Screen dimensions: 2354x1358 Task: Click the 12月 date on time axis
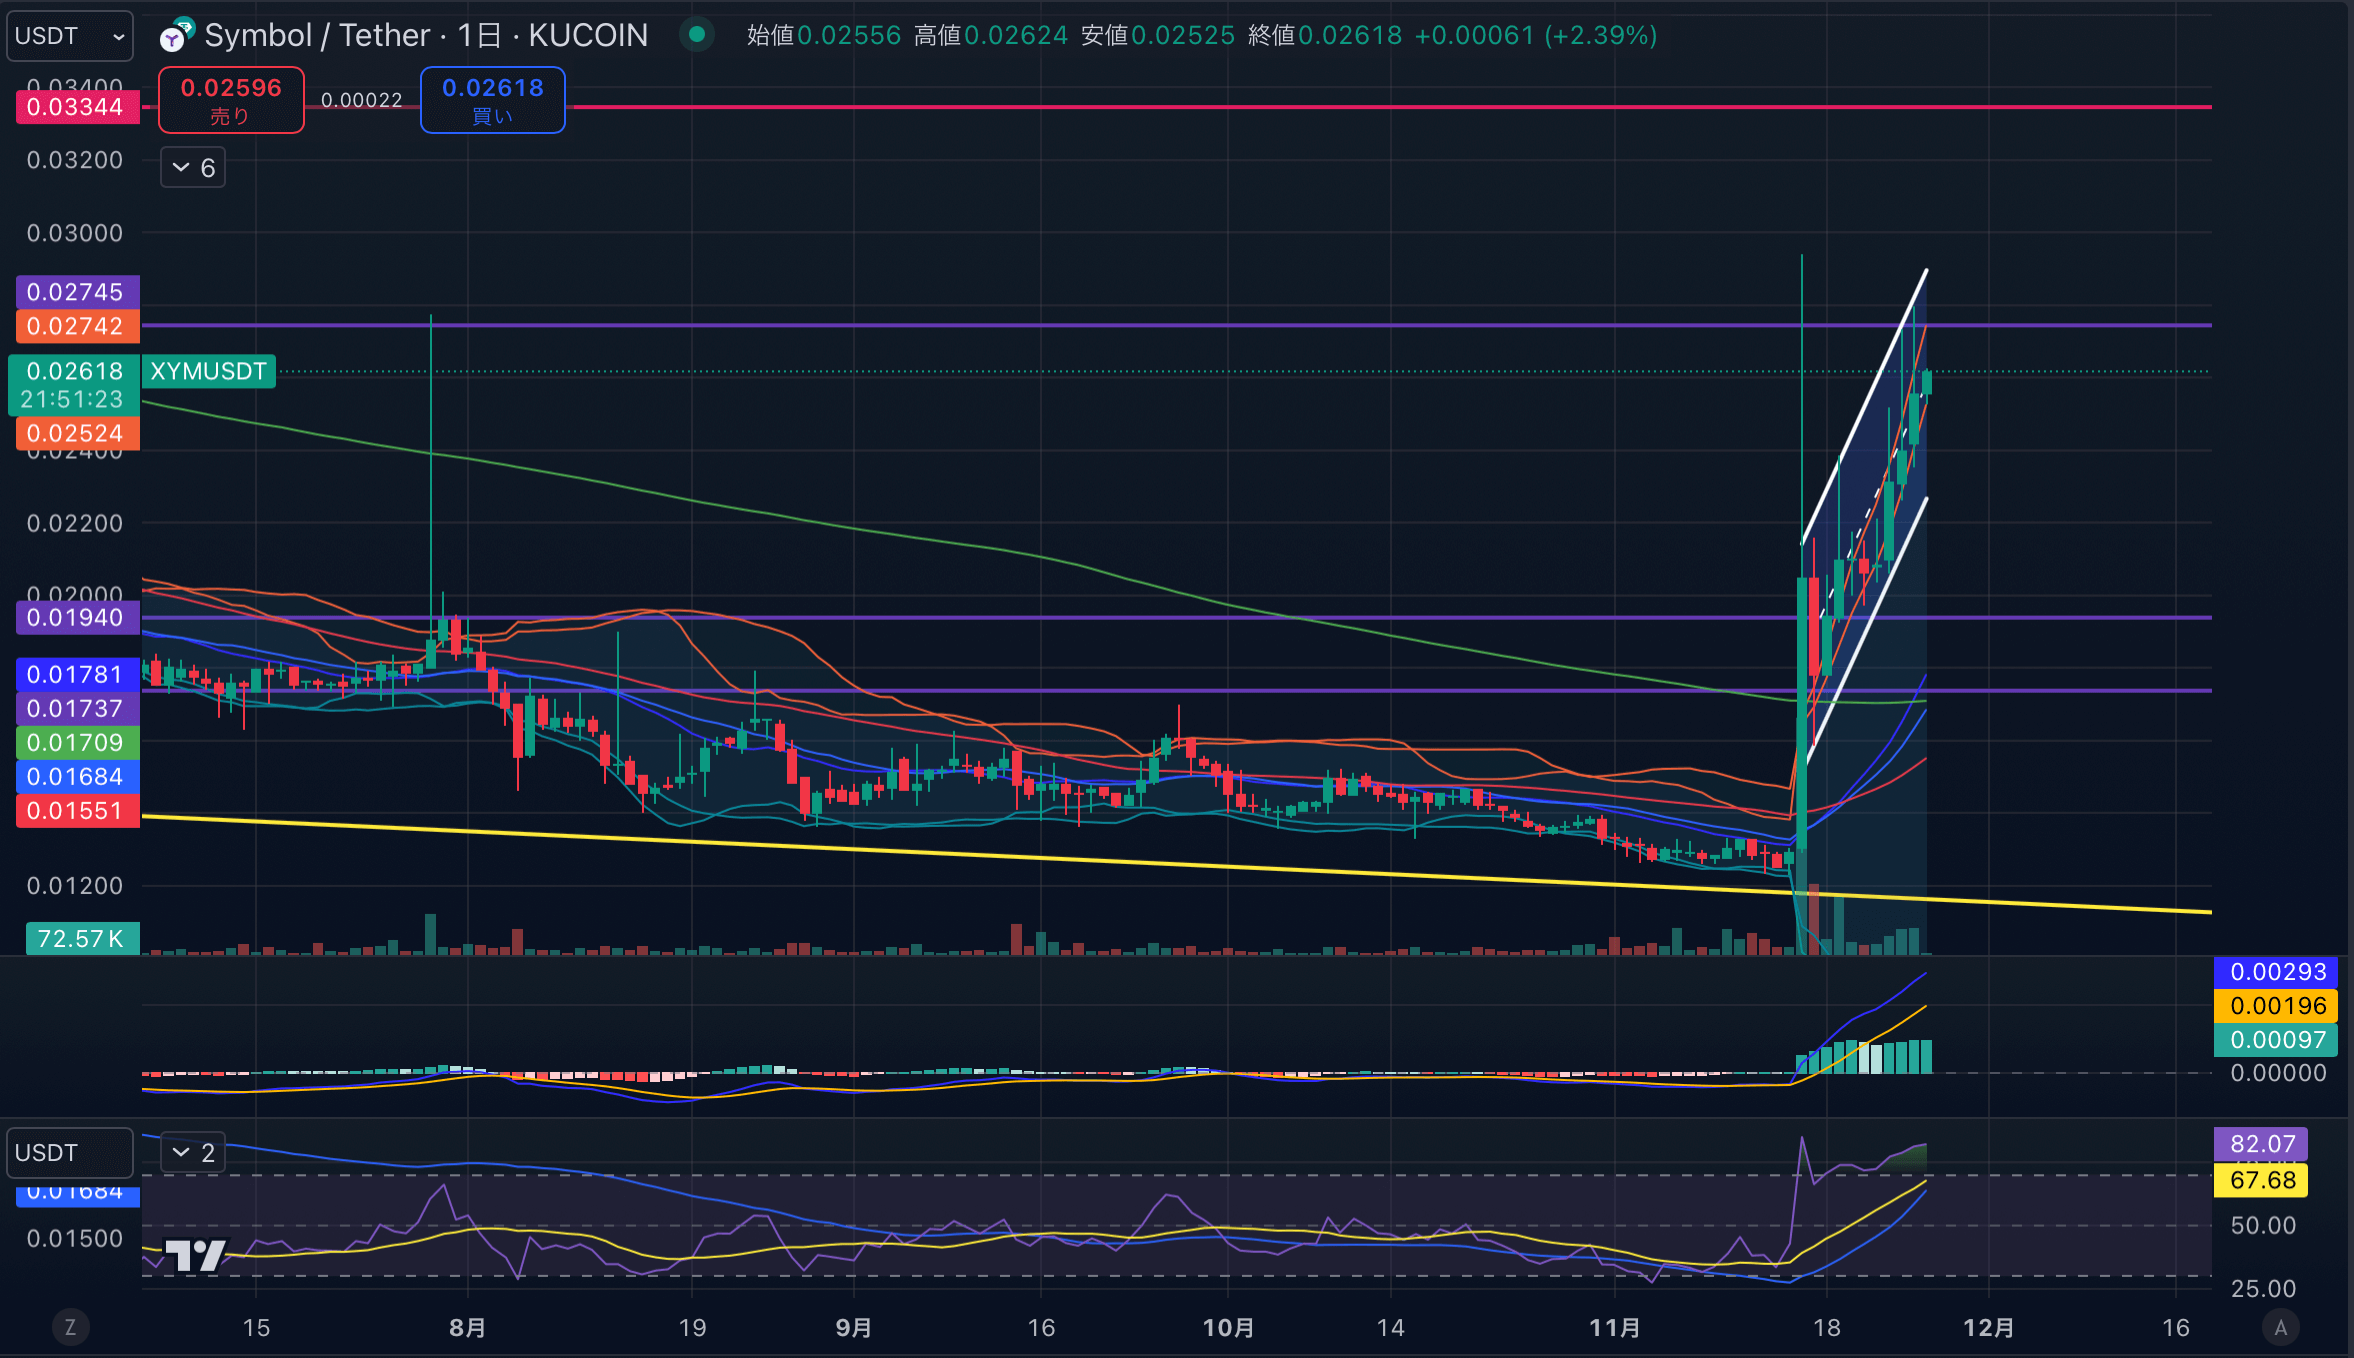coord(1988,1328)
